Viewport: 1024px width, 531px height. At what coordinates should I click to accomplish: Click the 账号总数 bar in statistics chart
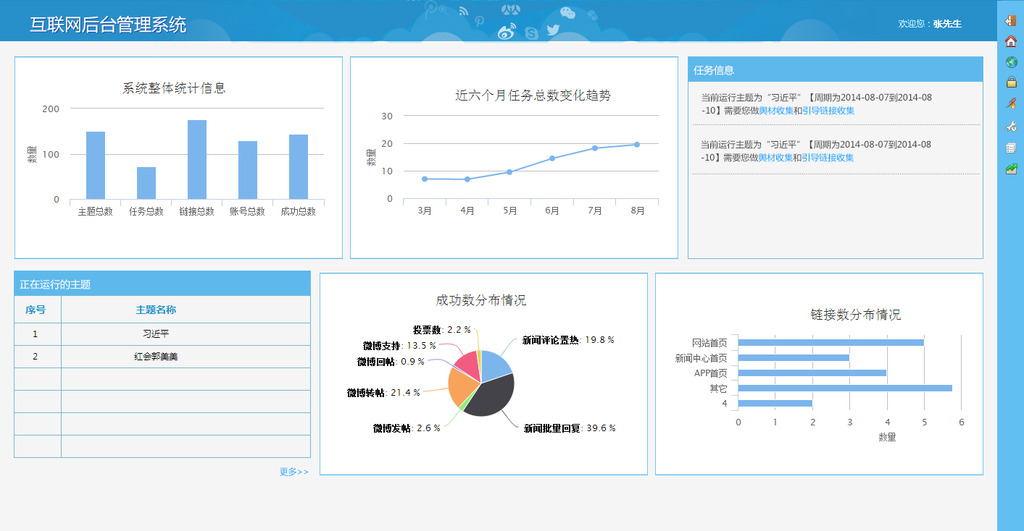pyautogui.click(x=248, y=170)
